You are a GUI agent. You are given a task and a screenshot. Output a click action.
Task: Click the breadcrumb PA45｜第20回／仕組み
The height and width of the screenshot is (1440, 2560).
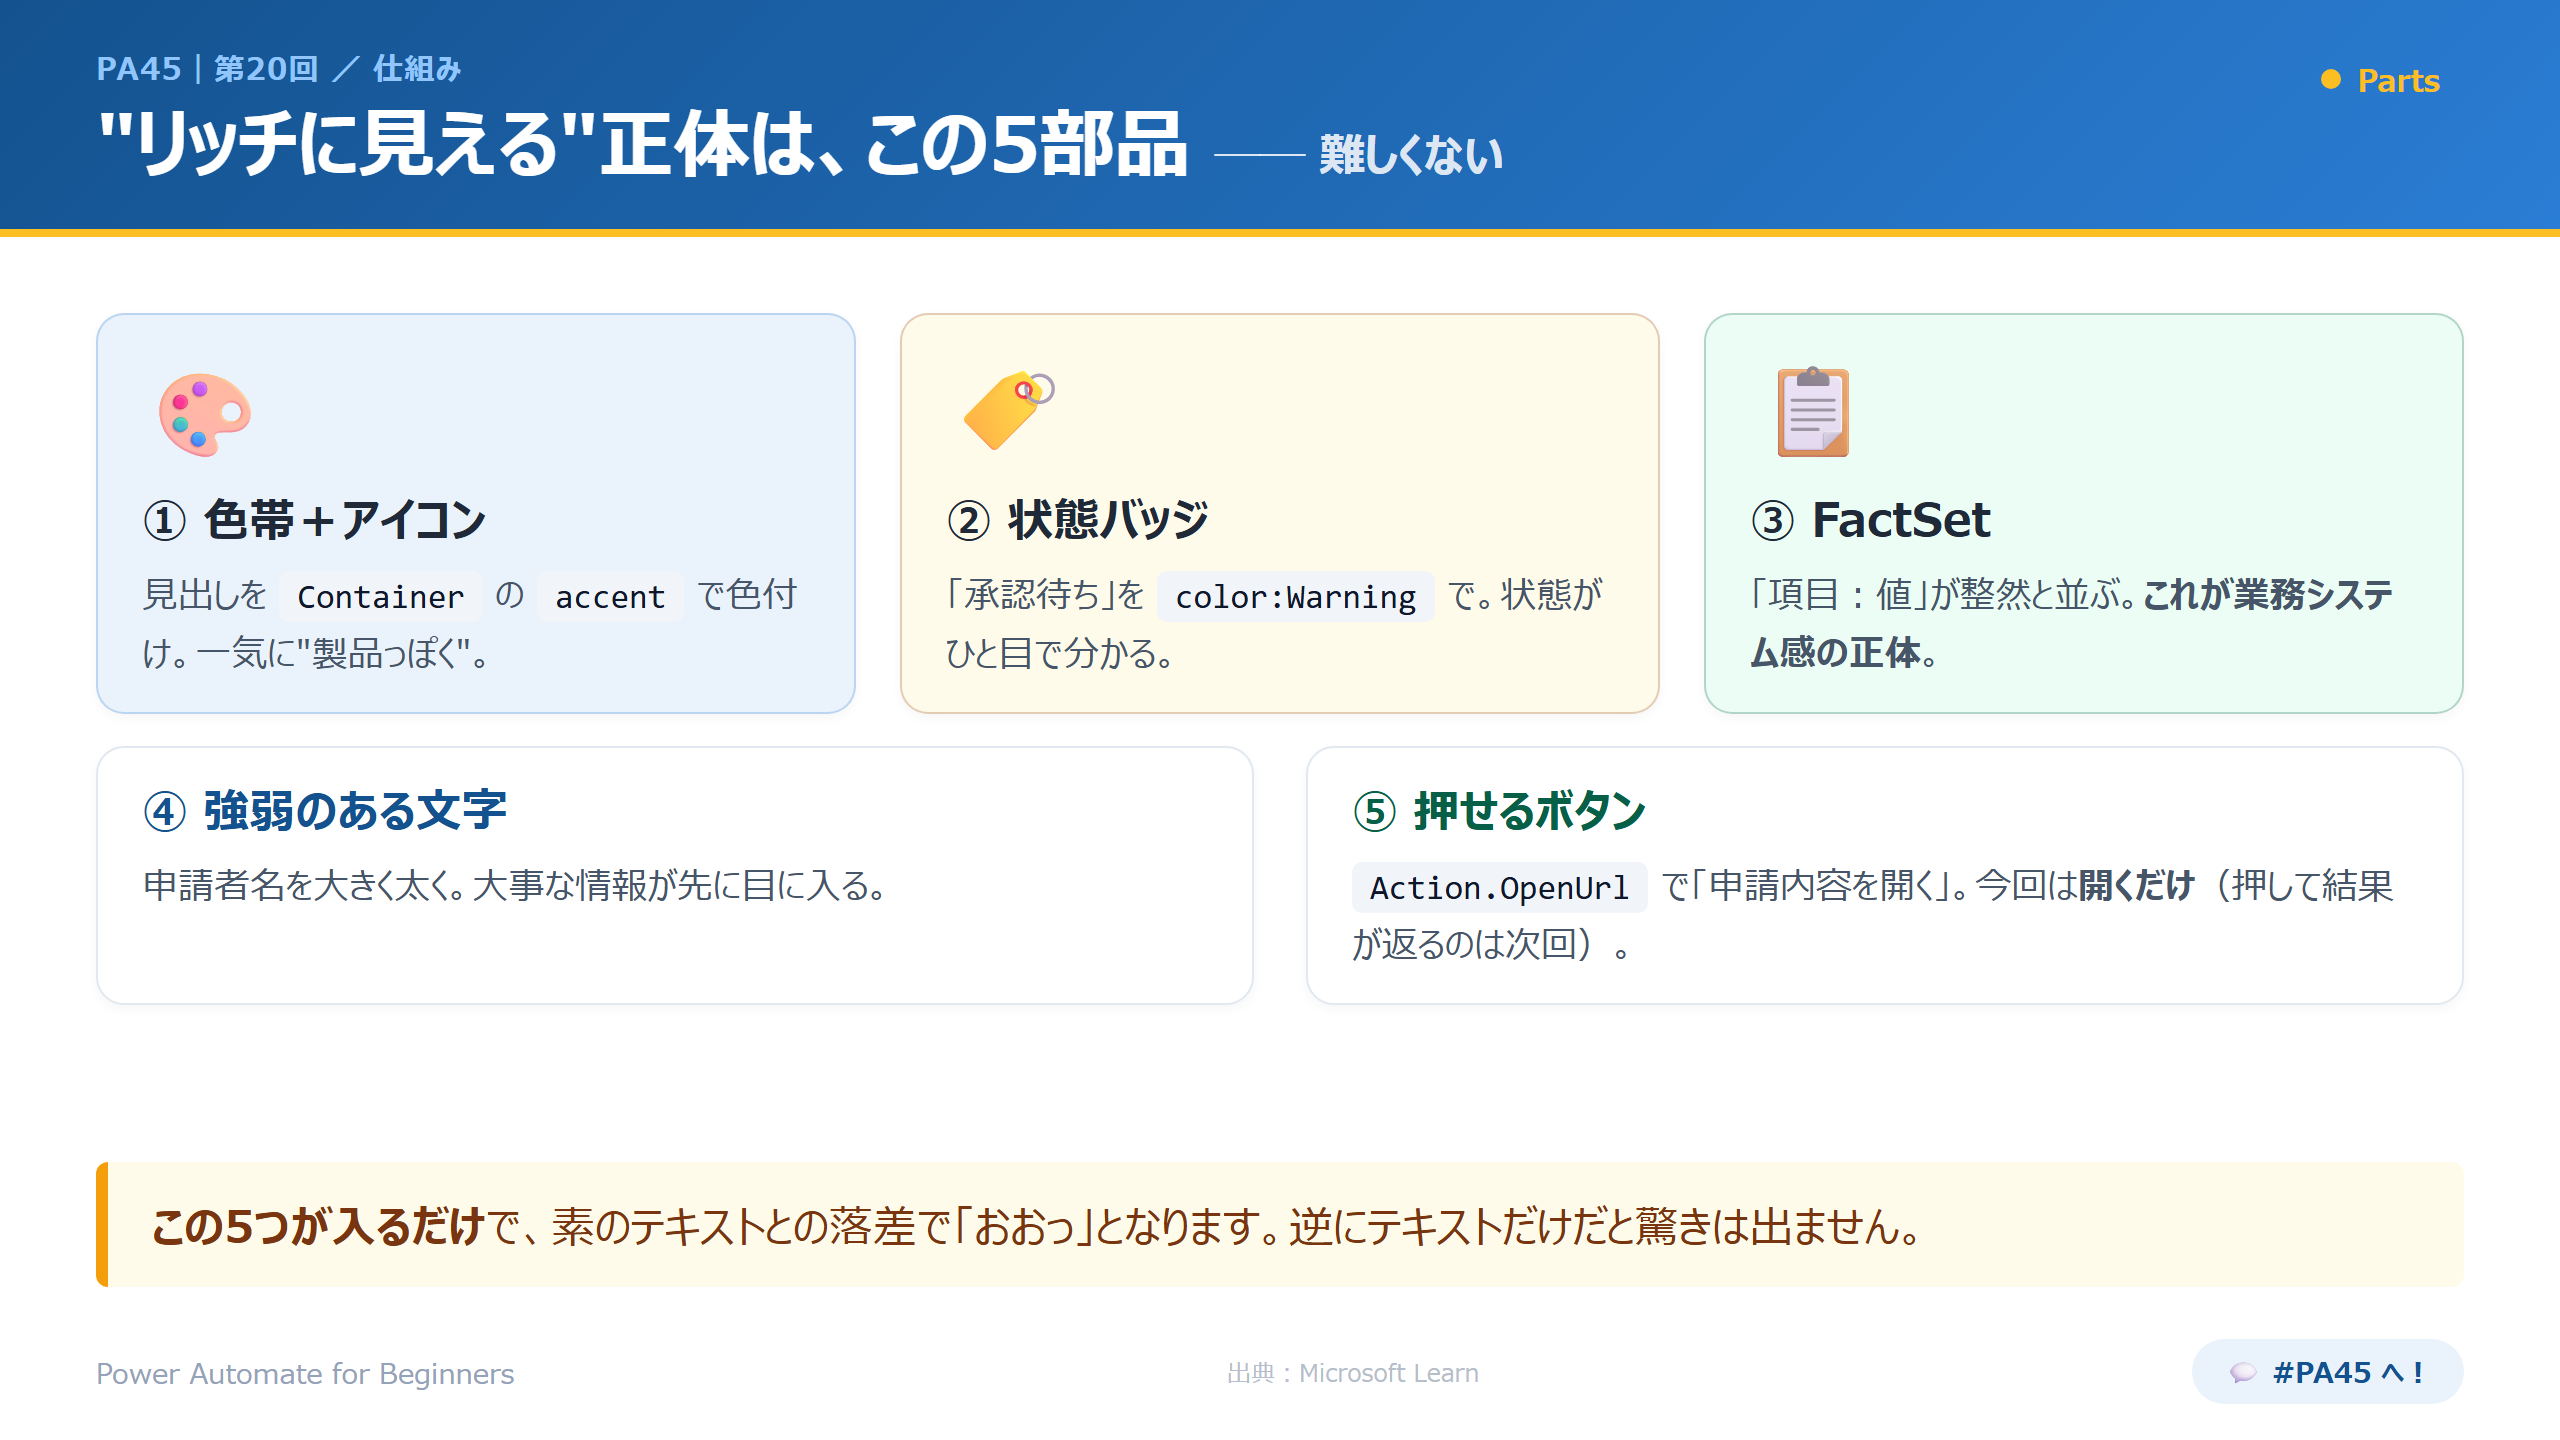(278, 69)
